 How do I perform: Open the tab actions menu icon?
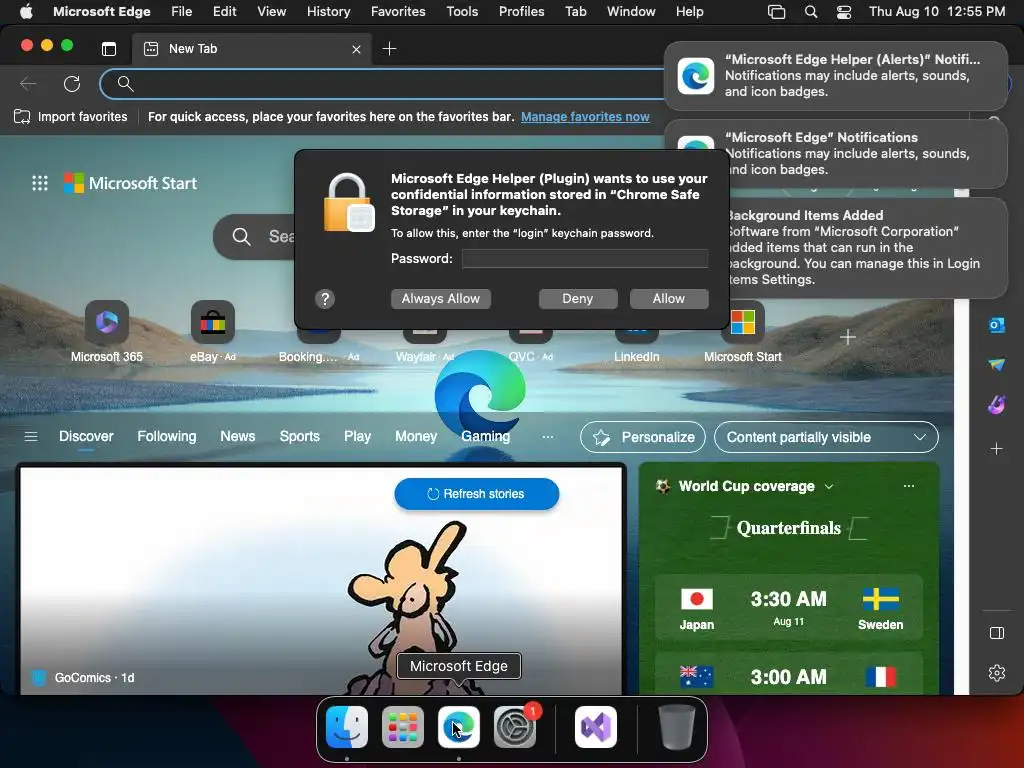pyautogui.click(x=109, y=48)
